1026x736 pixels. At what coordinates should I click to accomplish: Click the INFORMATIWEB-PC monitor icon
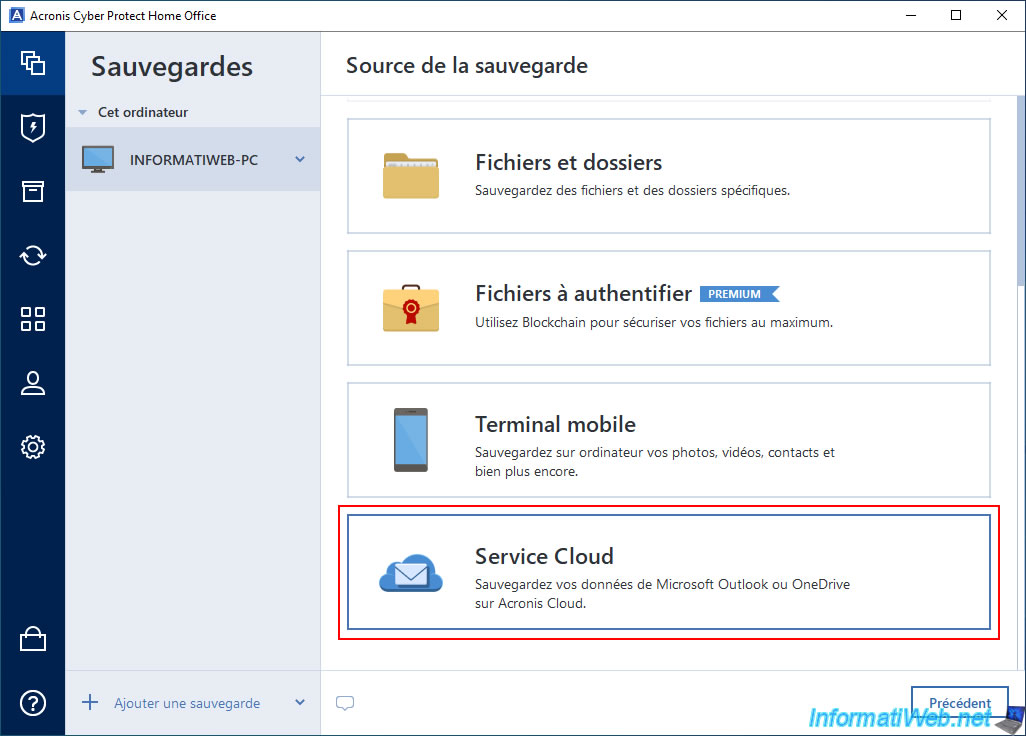[x=98, y=160]
